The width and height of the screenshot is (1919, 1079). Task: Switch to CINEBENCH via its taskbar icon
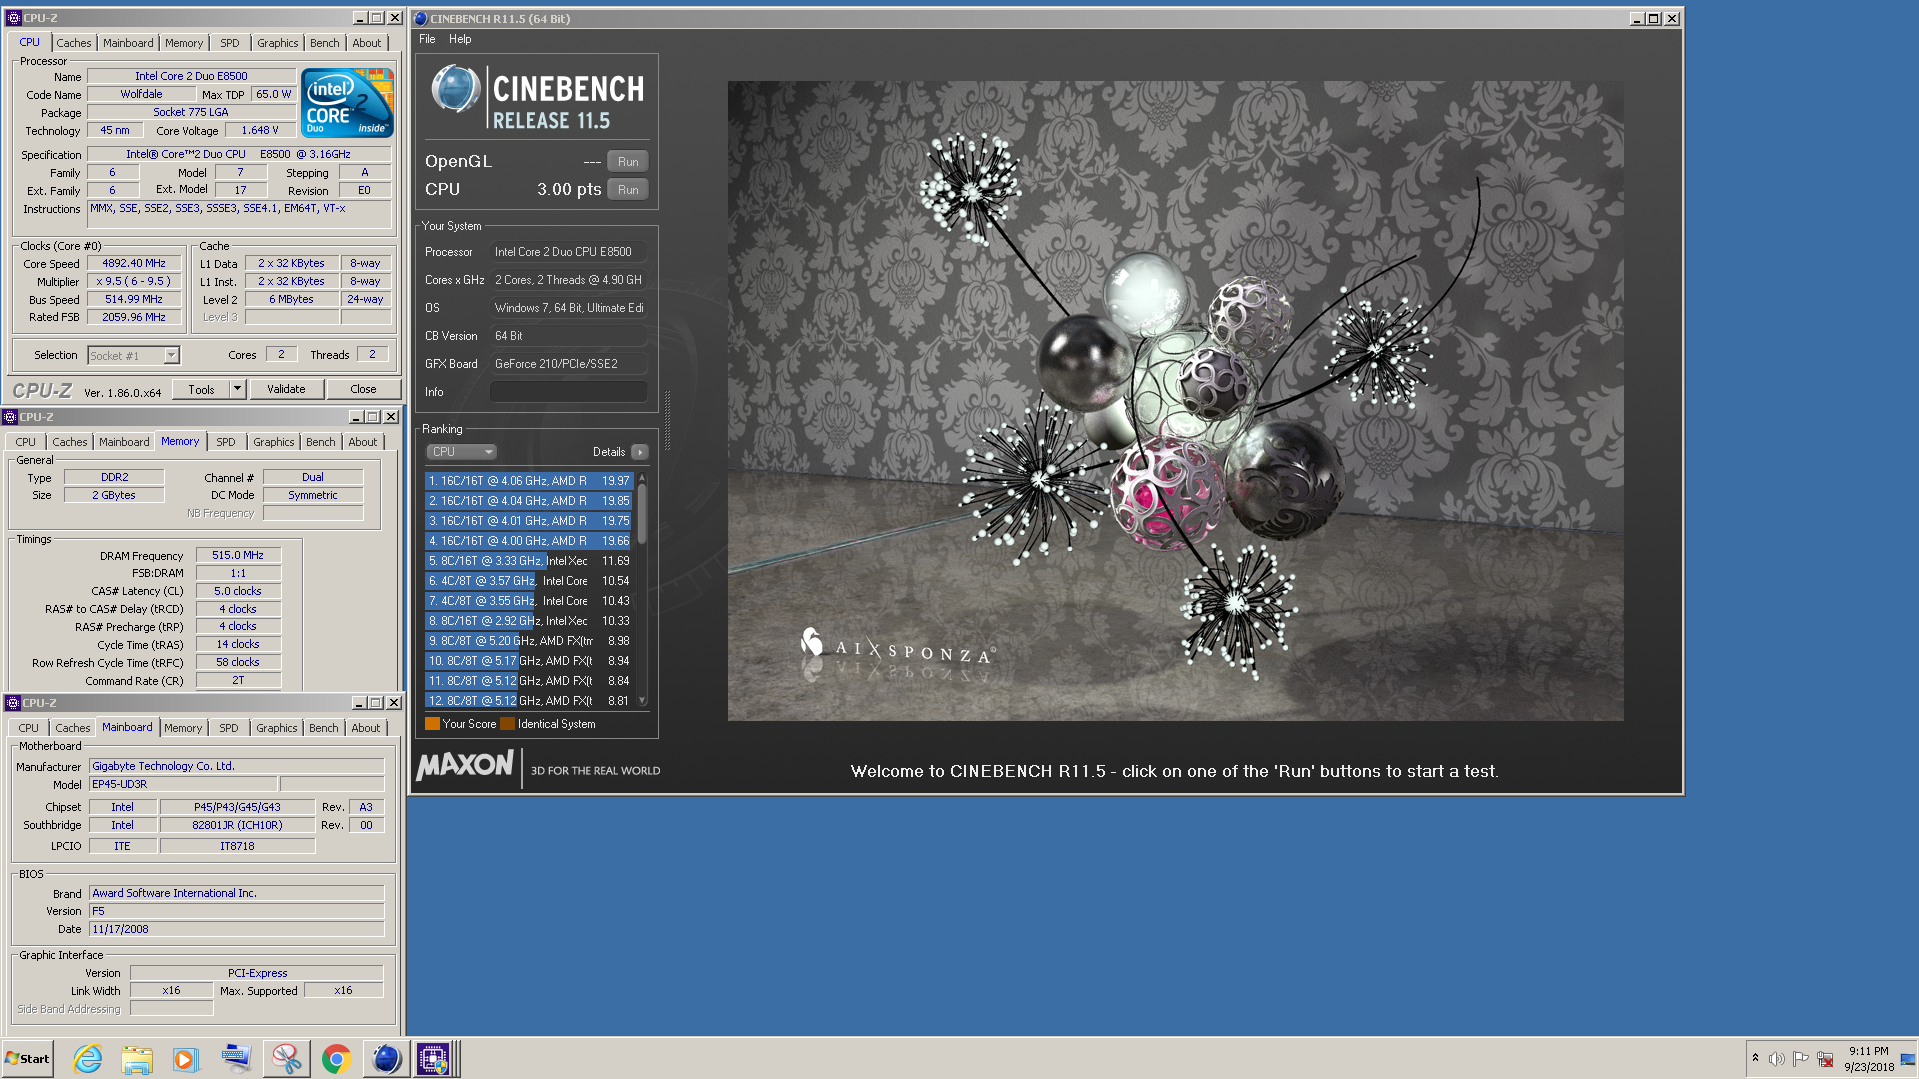(x=386, y=1058)
